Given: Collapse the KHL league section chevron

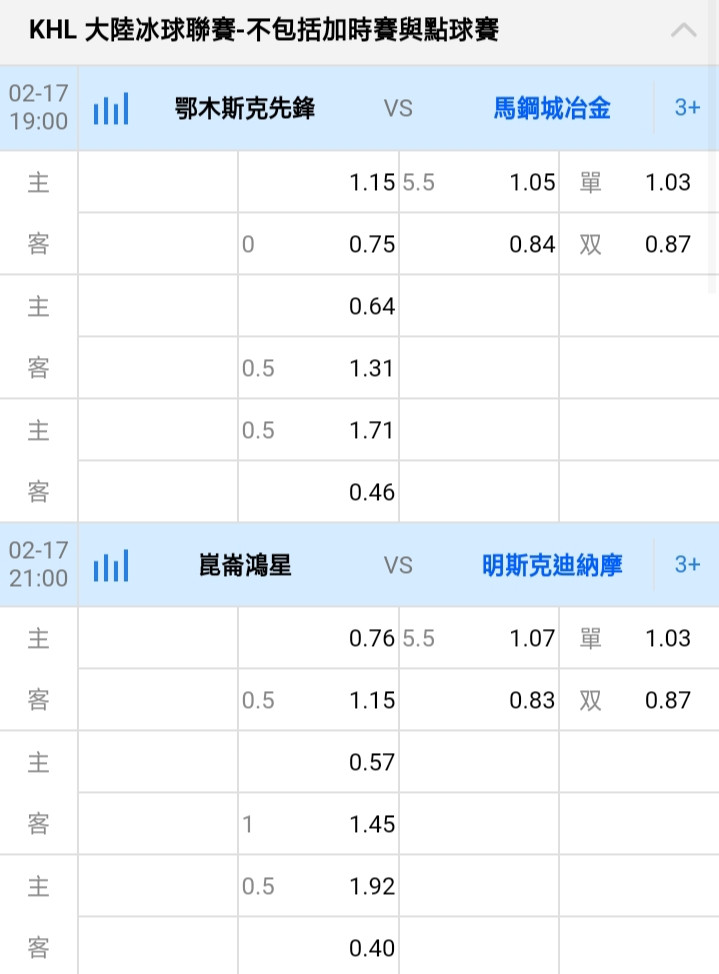Looking at the screenshot, I should coord(684,30).
